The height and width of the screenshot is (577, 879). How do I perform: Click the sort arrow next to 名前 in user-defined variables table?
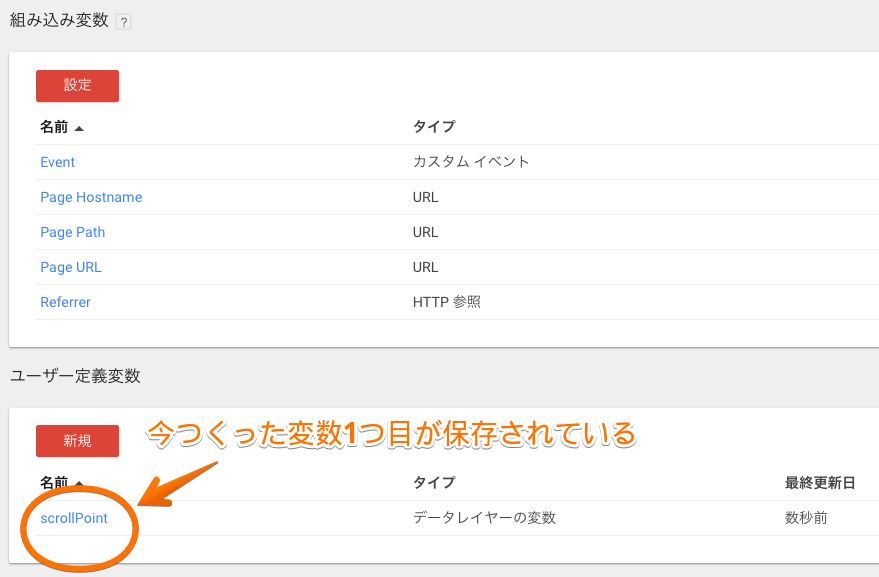click(79, 483)
